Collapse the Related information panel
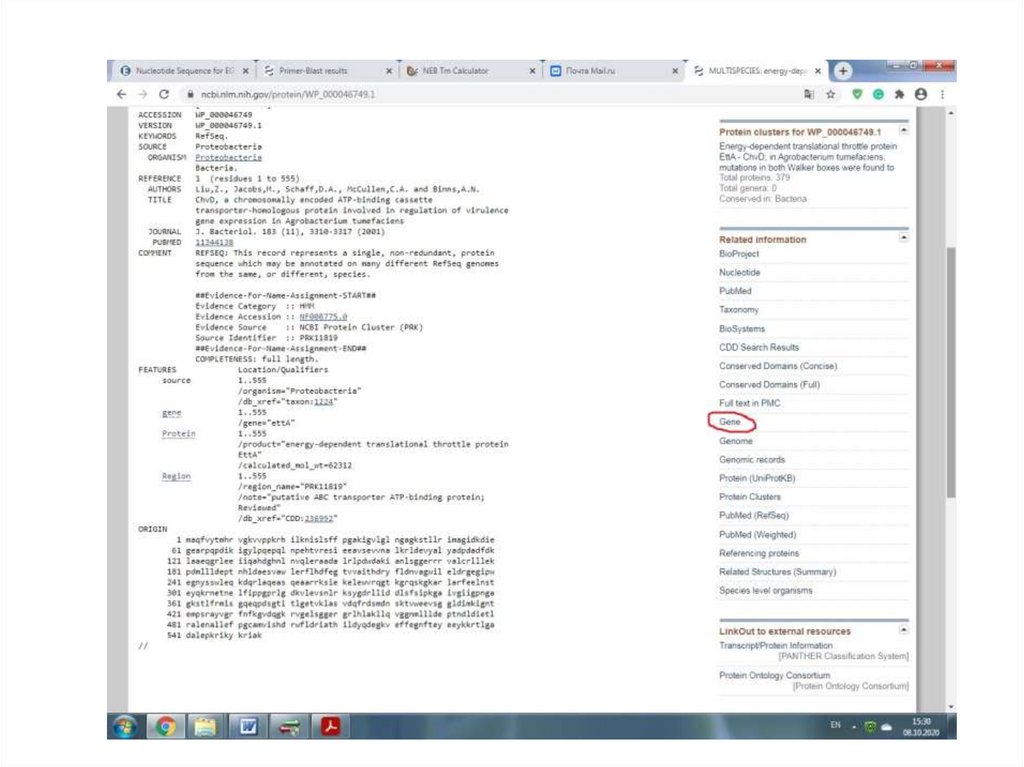Image resolution: width=1024 pixels, height=767 pixels. pyautogui.click(x=903, y=238)
